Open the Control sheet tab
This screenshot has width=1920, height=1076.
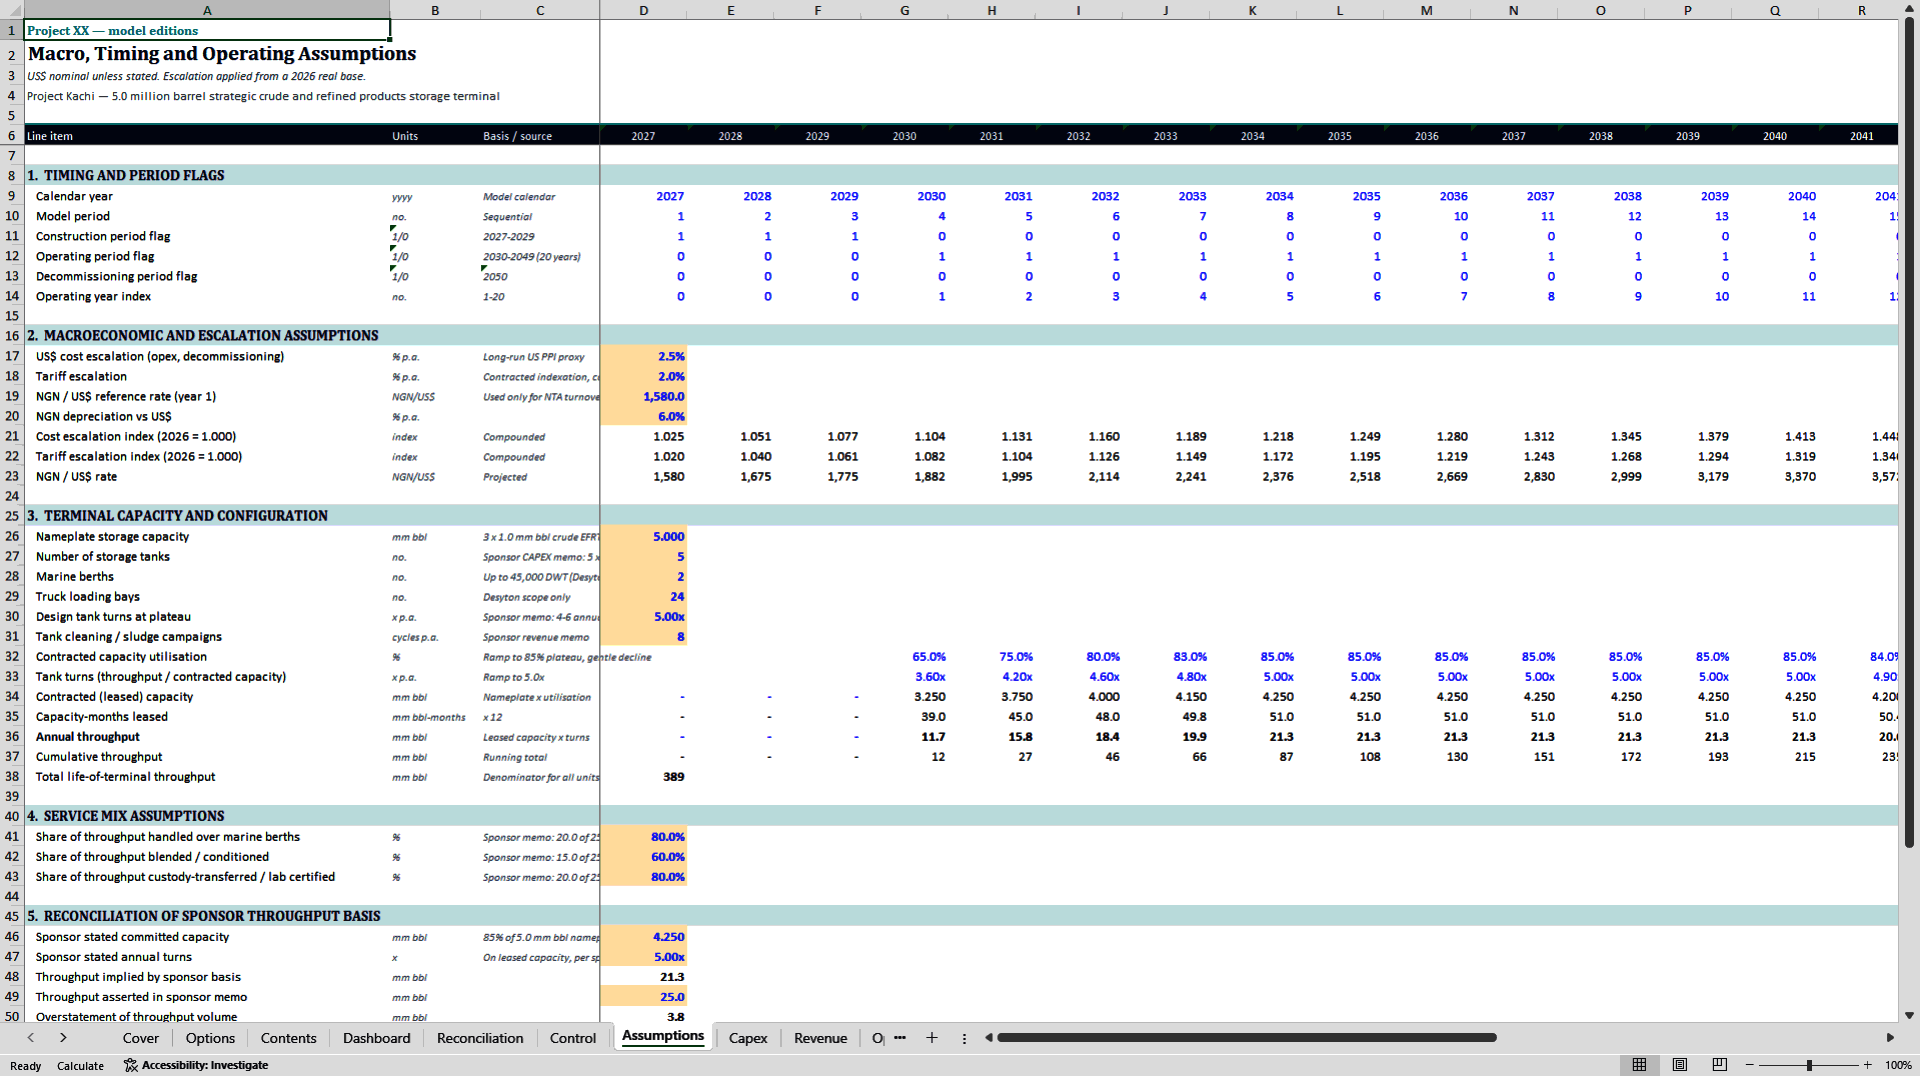pyautogui.click(x=573, y=1038)
